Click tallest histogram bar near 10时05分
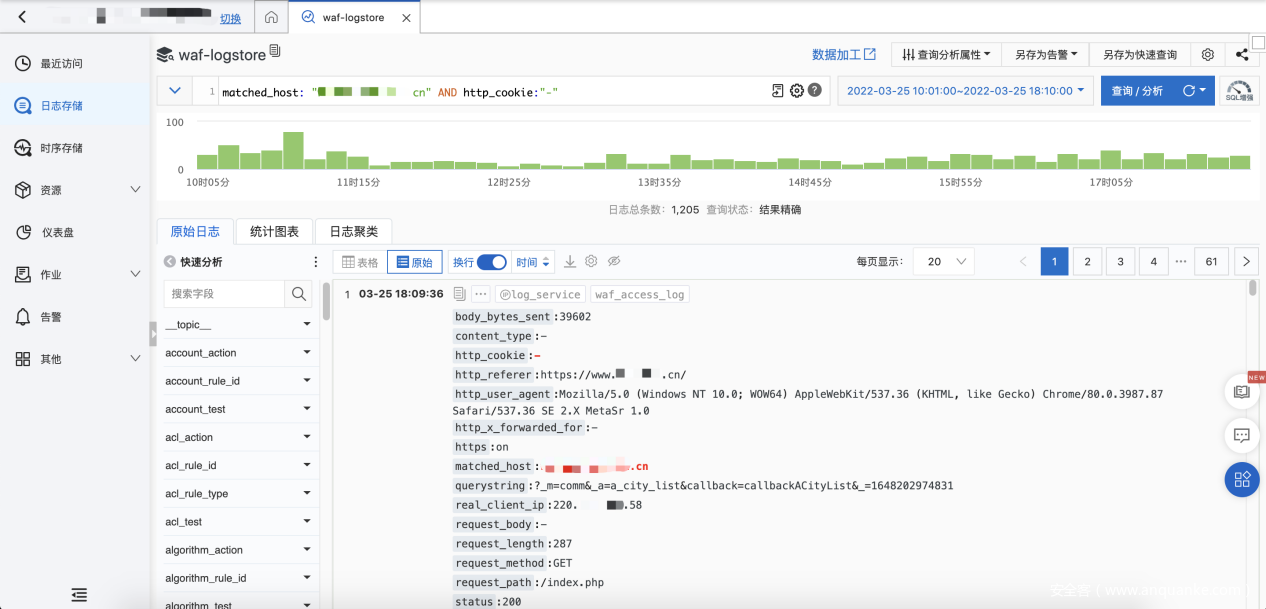 293,150
